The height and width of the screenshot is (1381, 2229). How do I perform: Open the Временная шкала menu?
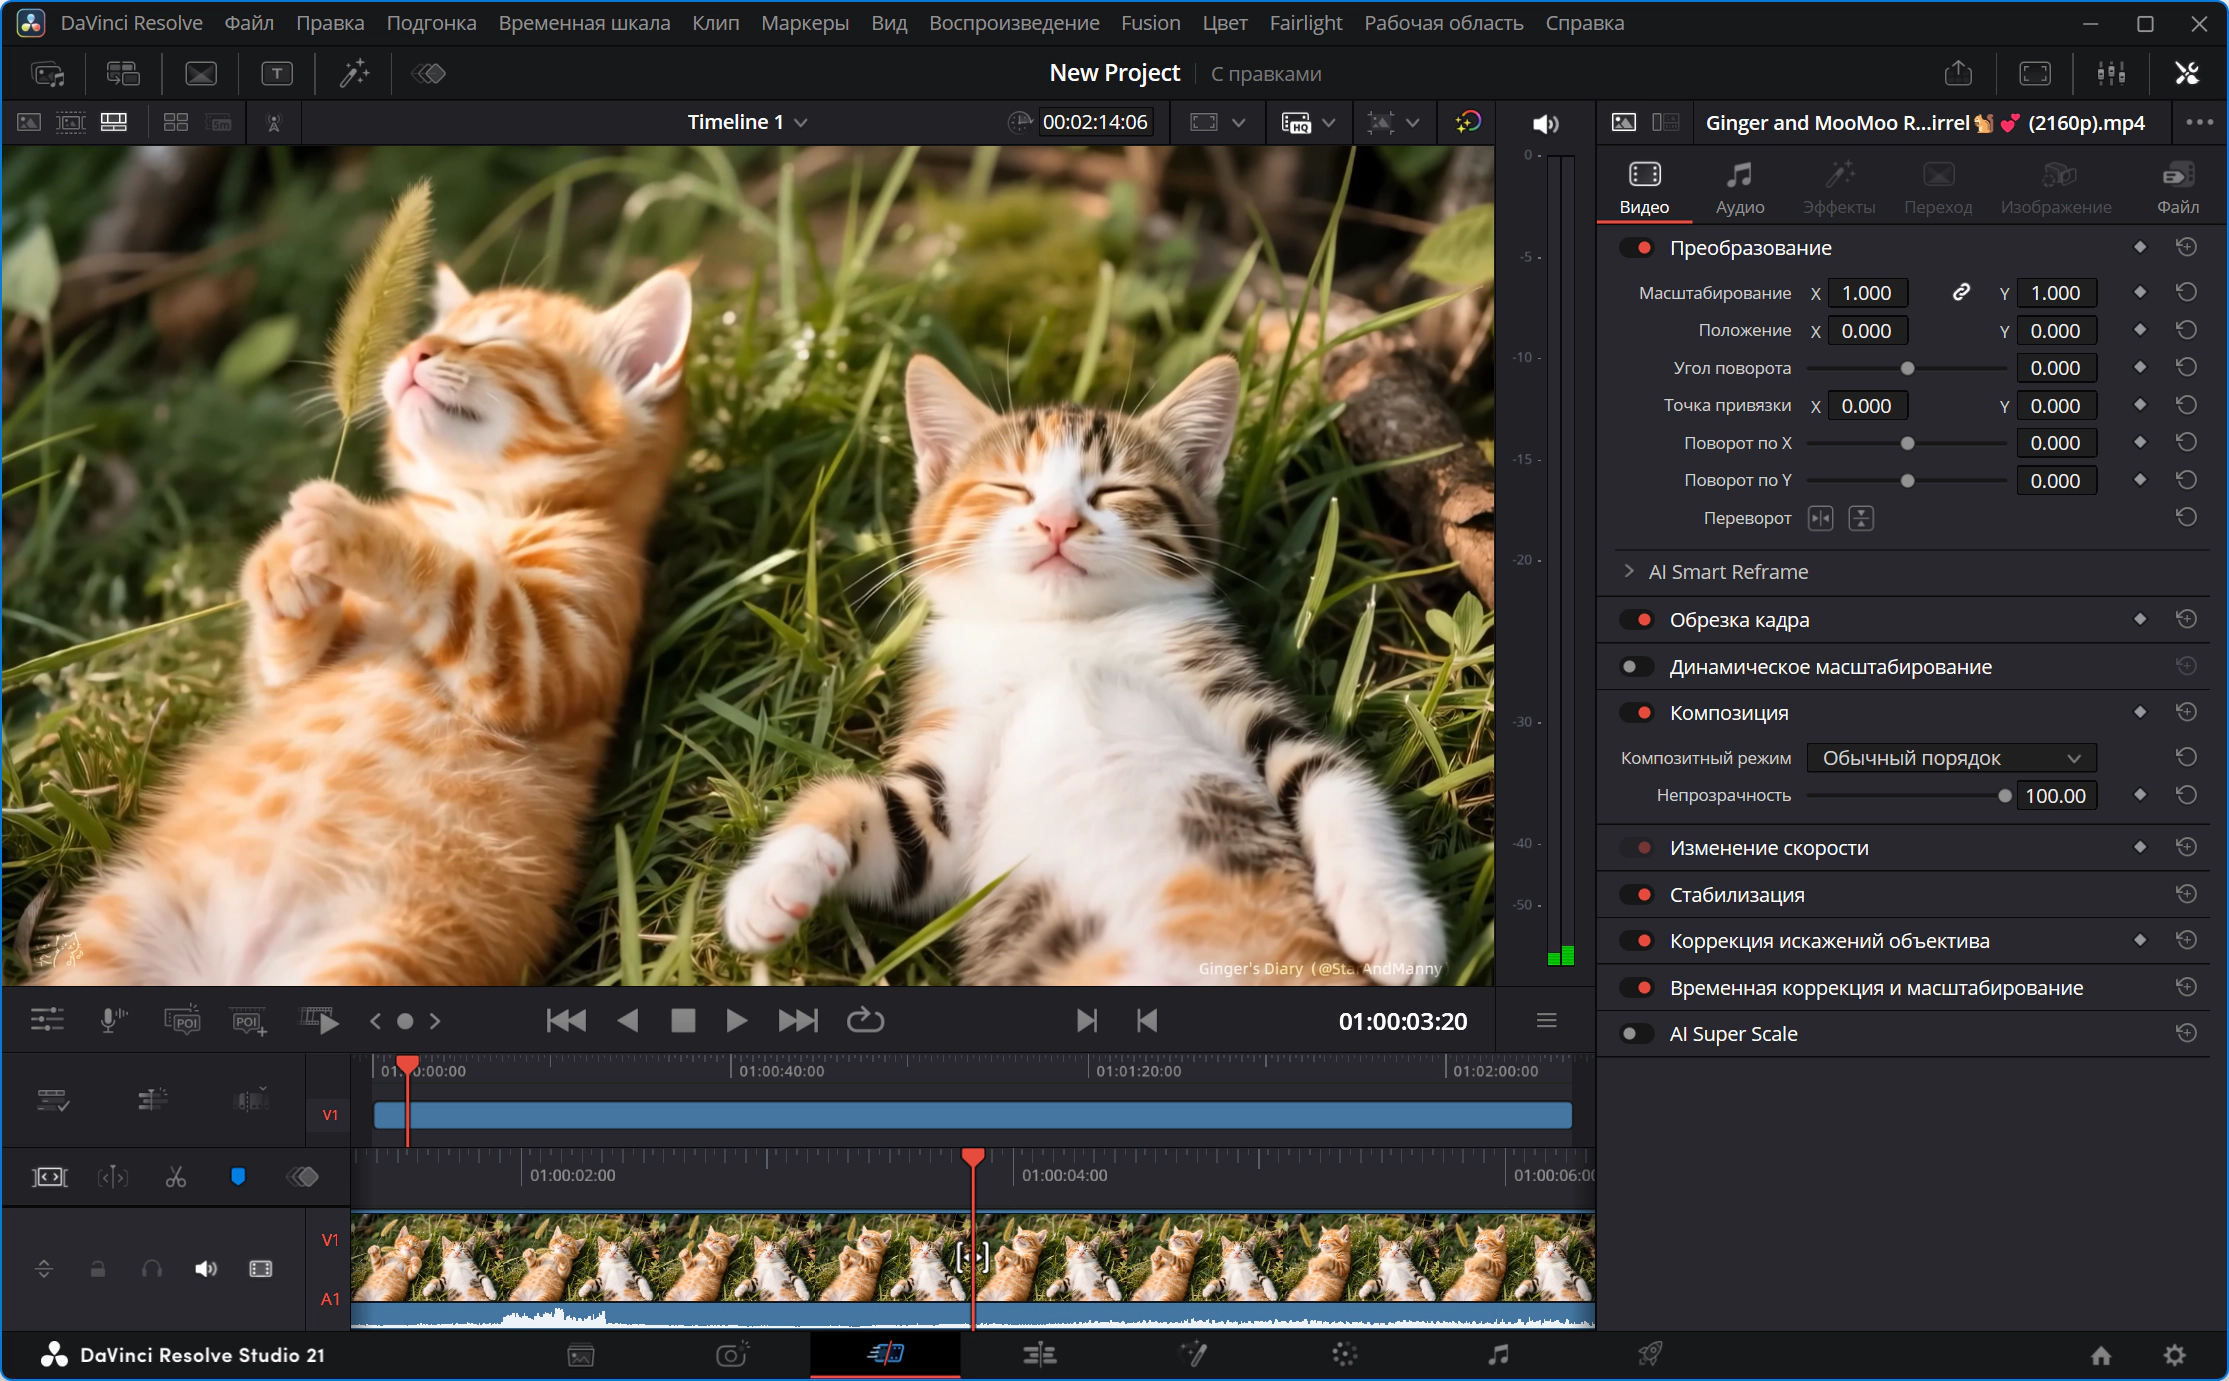click(584, 23)
